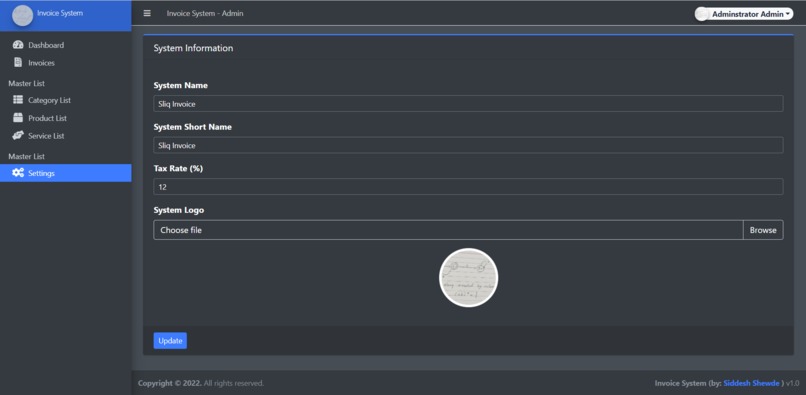Viewport: 806px width, 395px height.
Task: Click the Copyright © 2022 footer text
Action: (170, 383)
